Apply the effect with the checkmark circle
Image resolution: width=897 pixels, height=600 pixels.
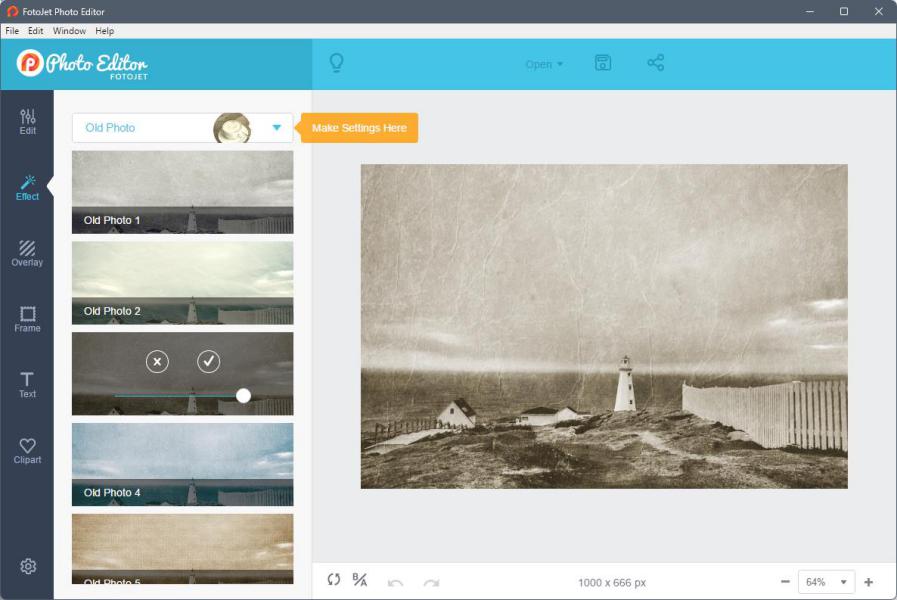[x=209, y=361]
